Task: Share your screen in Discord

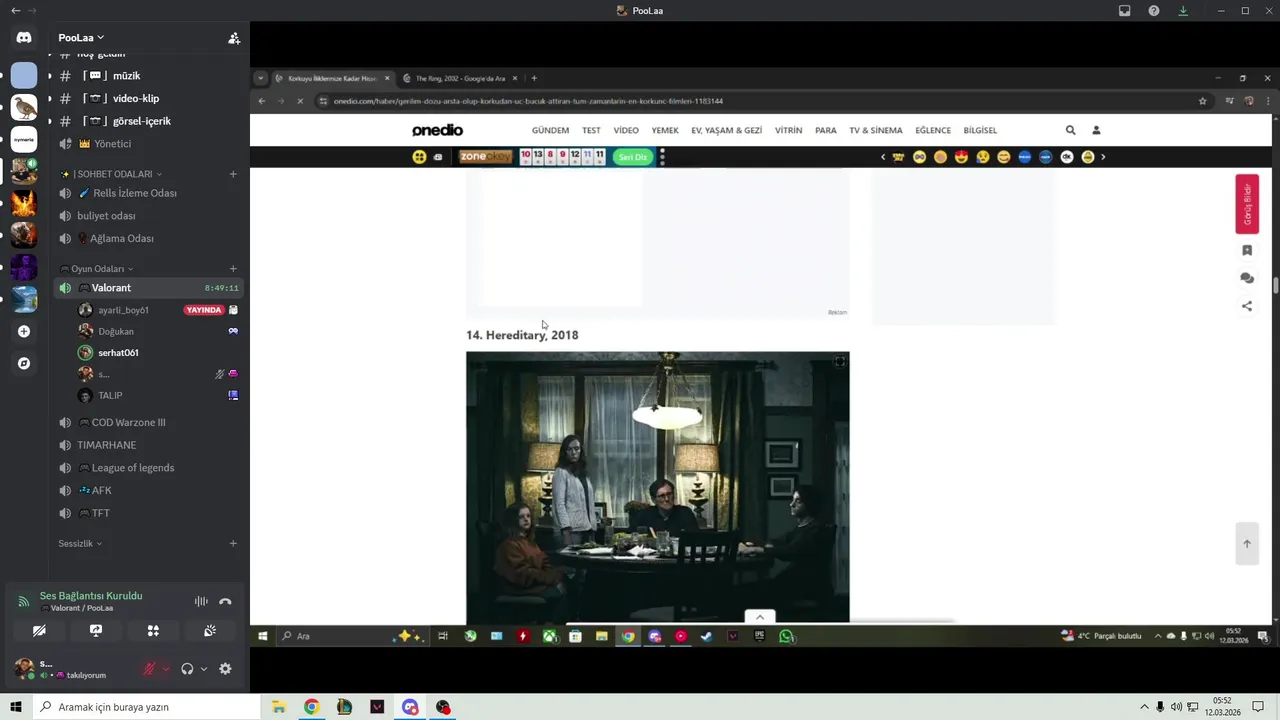Action: (x=96, y=631)
